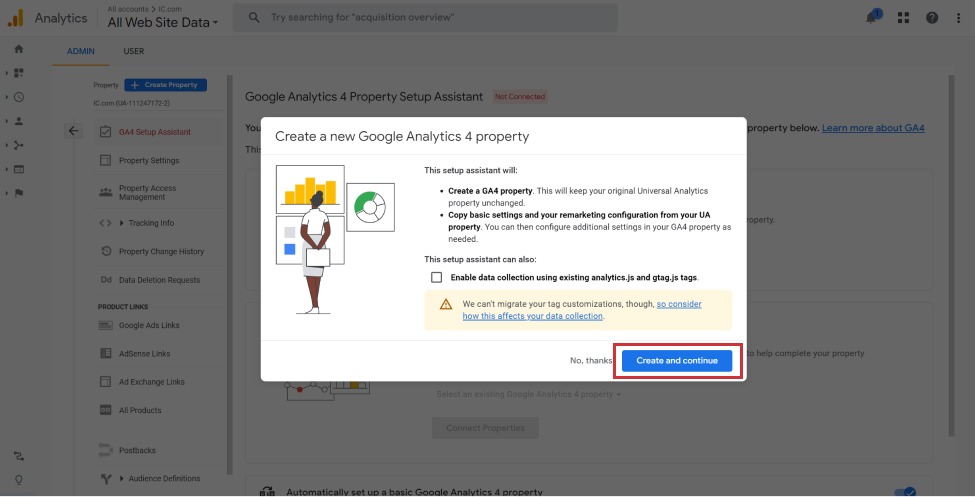975x497 pixels.
Task: Click All Products text
Action: click(x=140, y=411)
